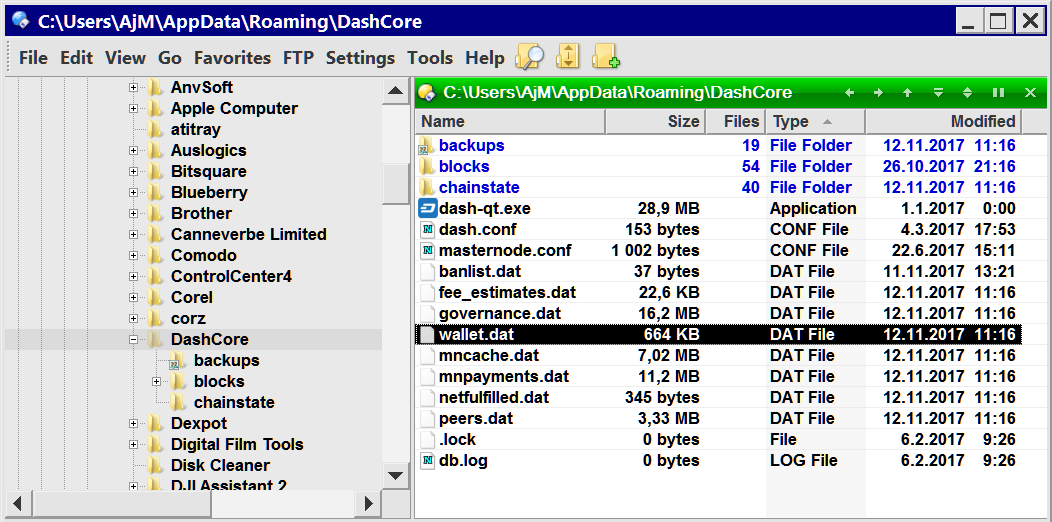Sort by the Size column header
The height and width of the screenshot is (522, 1052).
point(655,121)
